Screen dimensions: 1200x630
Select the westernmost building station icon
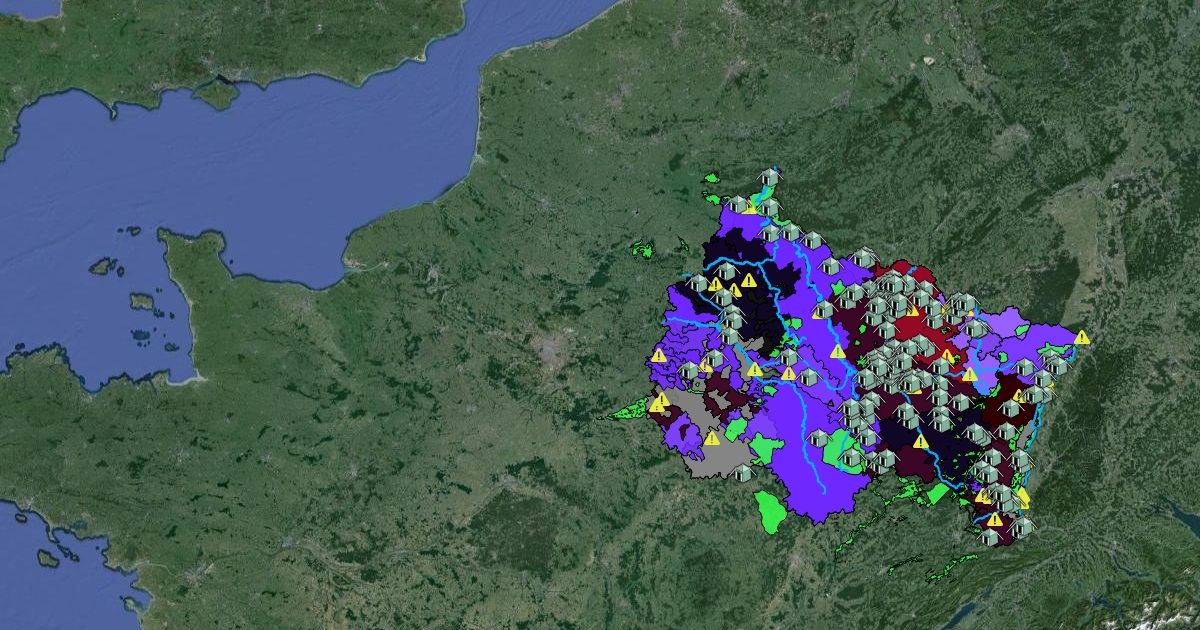pyautogui.click(x=689, y=372)
